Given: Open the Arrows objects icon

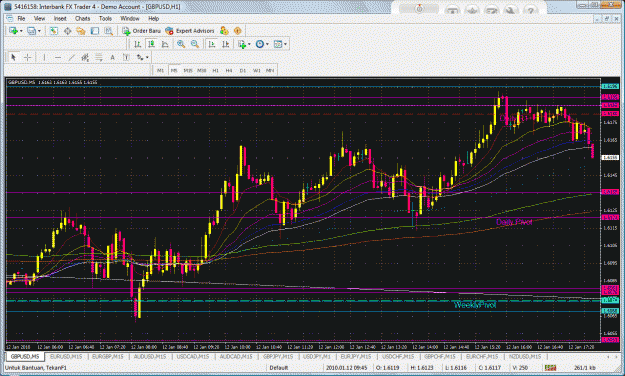Looking at the screenshot, I should pyautogui.click(x=140, y=57).
